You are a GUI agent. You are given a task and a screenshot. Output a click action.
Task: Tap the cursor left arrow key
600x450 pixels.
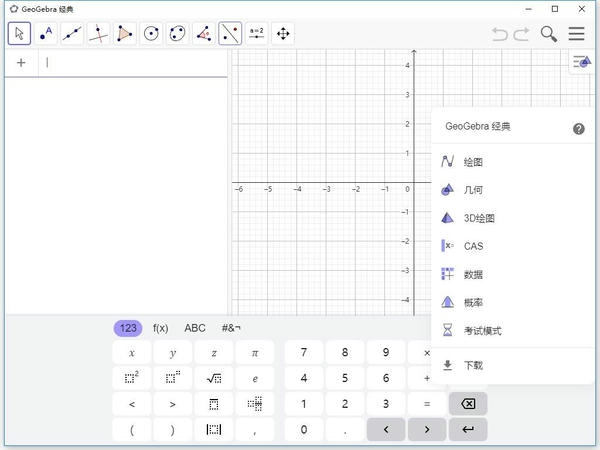[x=386, y=430]
